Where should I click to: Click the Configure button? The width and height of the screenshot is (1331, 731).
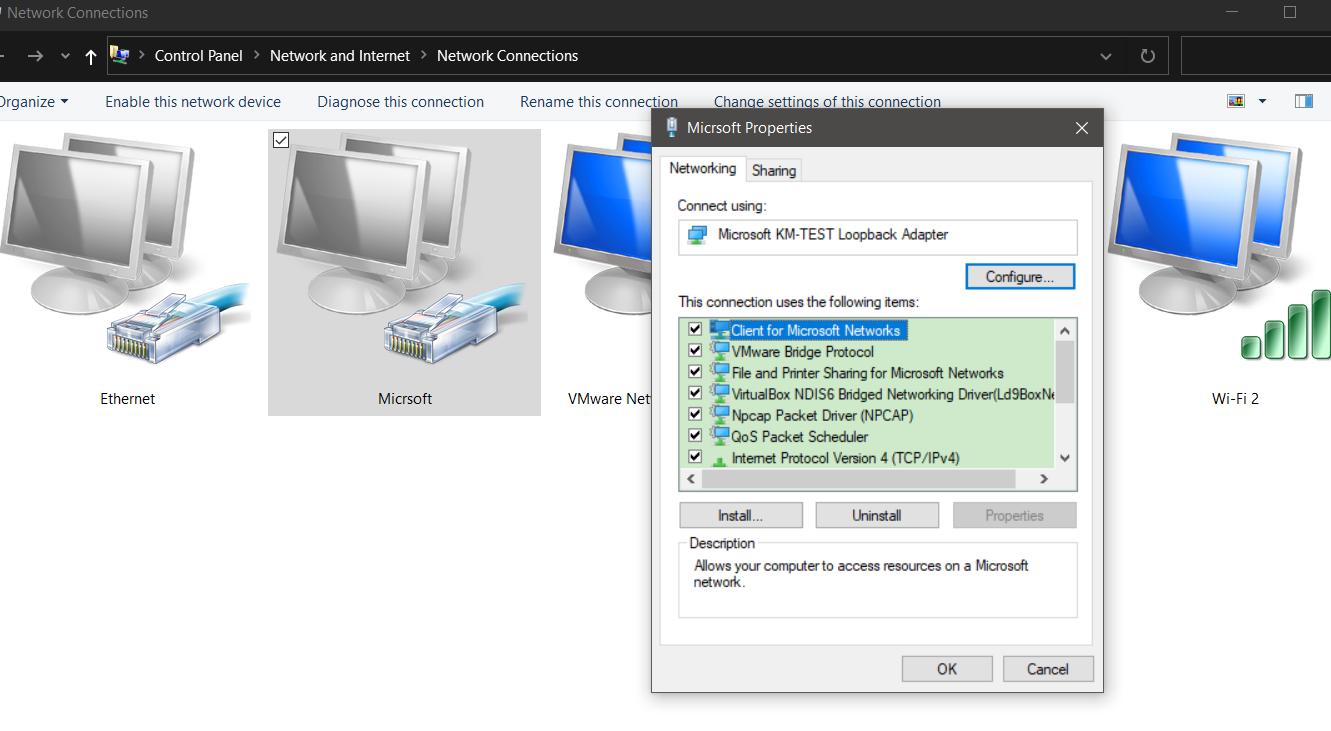pos(1020,277)
